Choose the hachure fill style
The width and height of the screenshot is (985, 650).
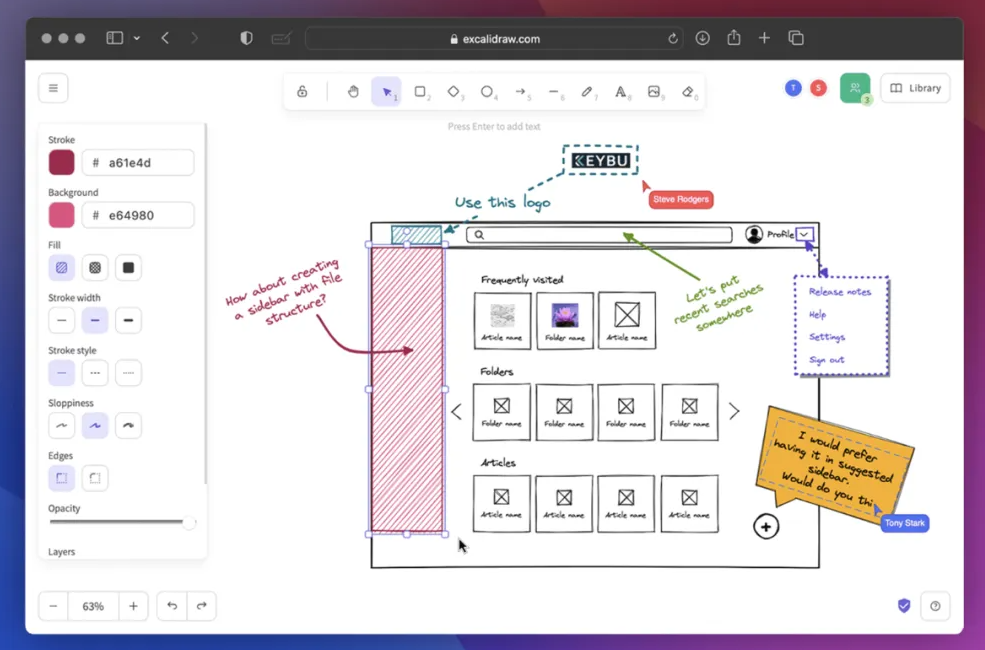[x=62, y=268]
